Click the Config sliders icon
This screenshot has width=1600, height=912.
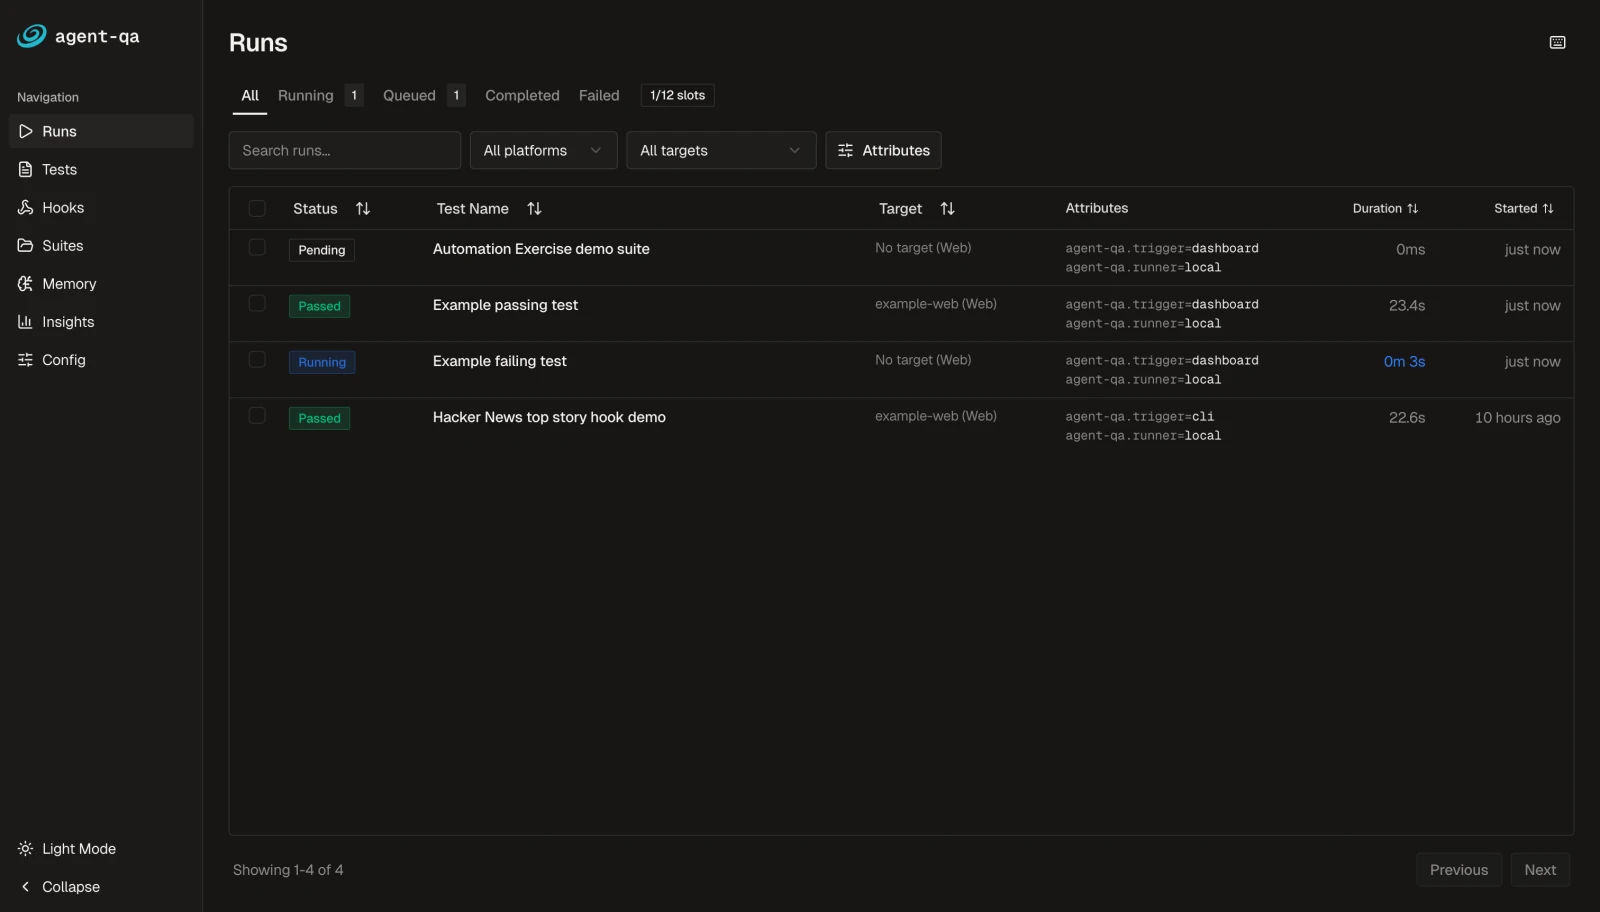pyautogui.click(x=26, y=359)
